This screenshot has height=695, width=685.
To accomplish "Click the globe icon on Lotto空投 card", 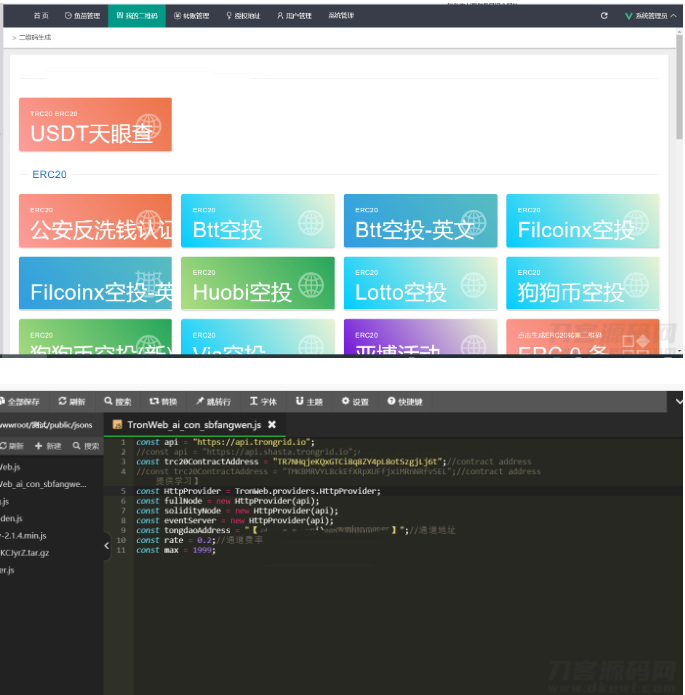I will (474, 285).
